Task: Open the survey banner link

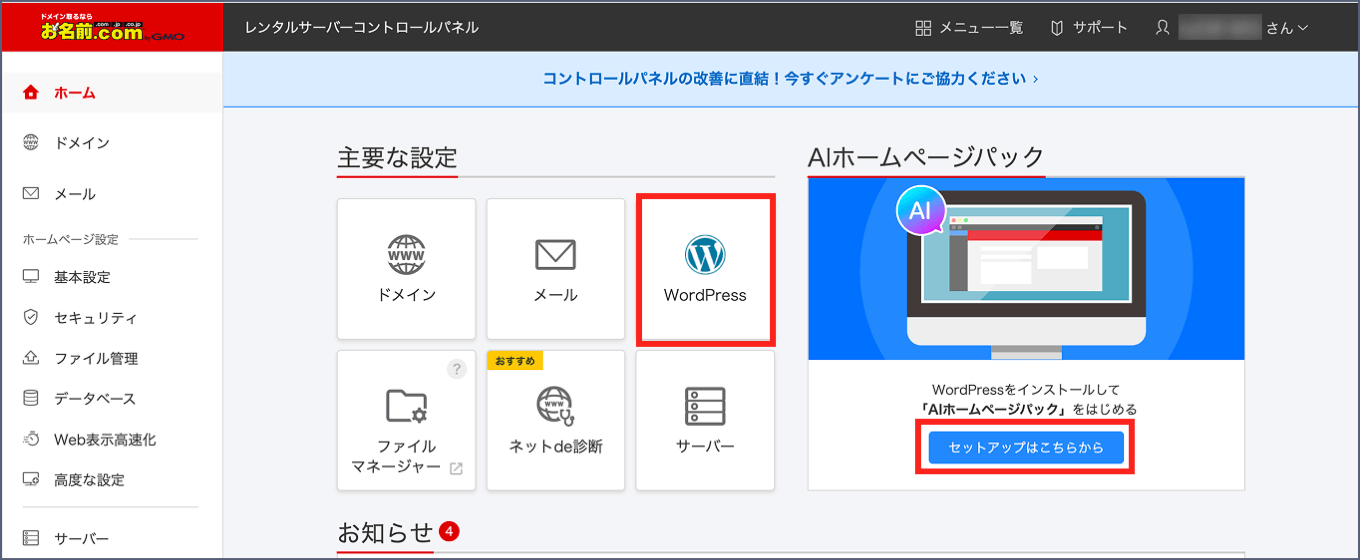Action: 790,78
